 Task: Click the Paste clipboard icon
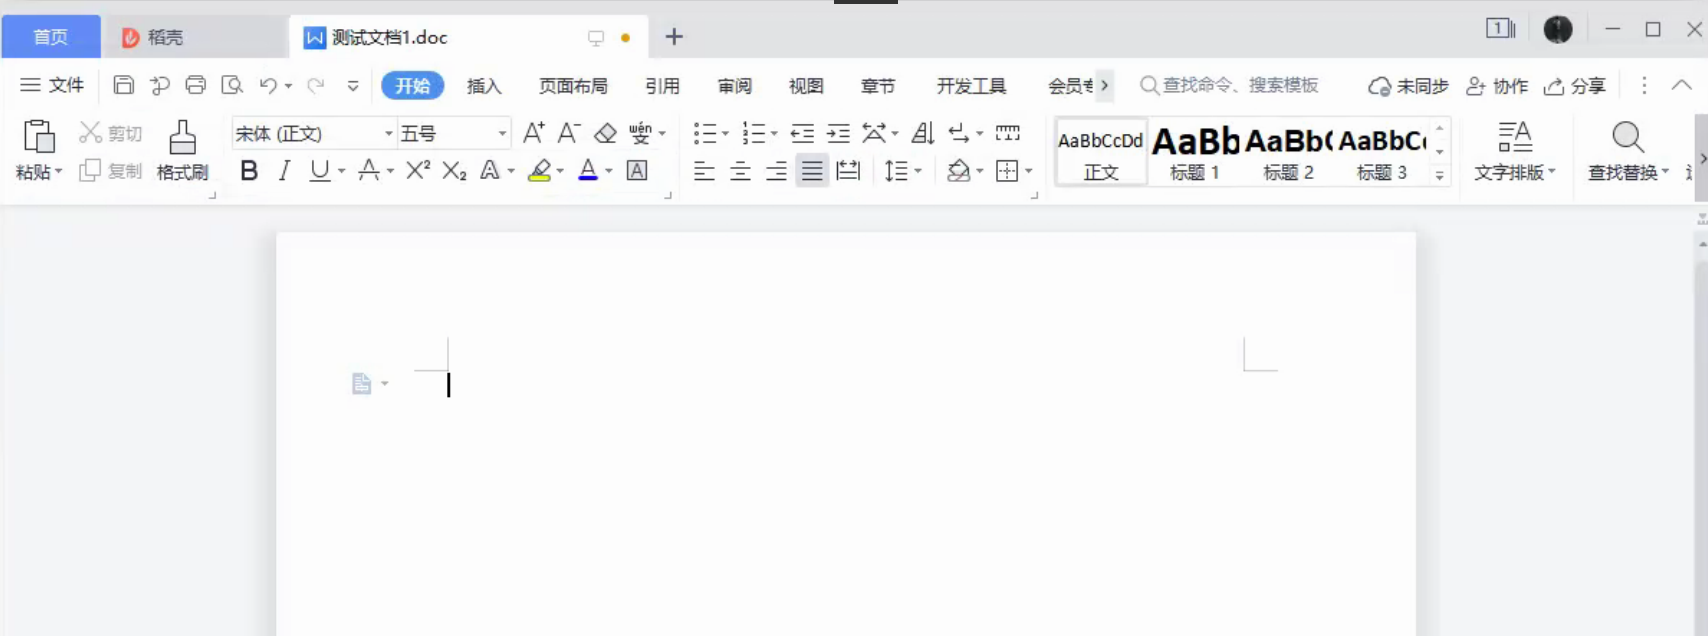[x=38, y=137]
